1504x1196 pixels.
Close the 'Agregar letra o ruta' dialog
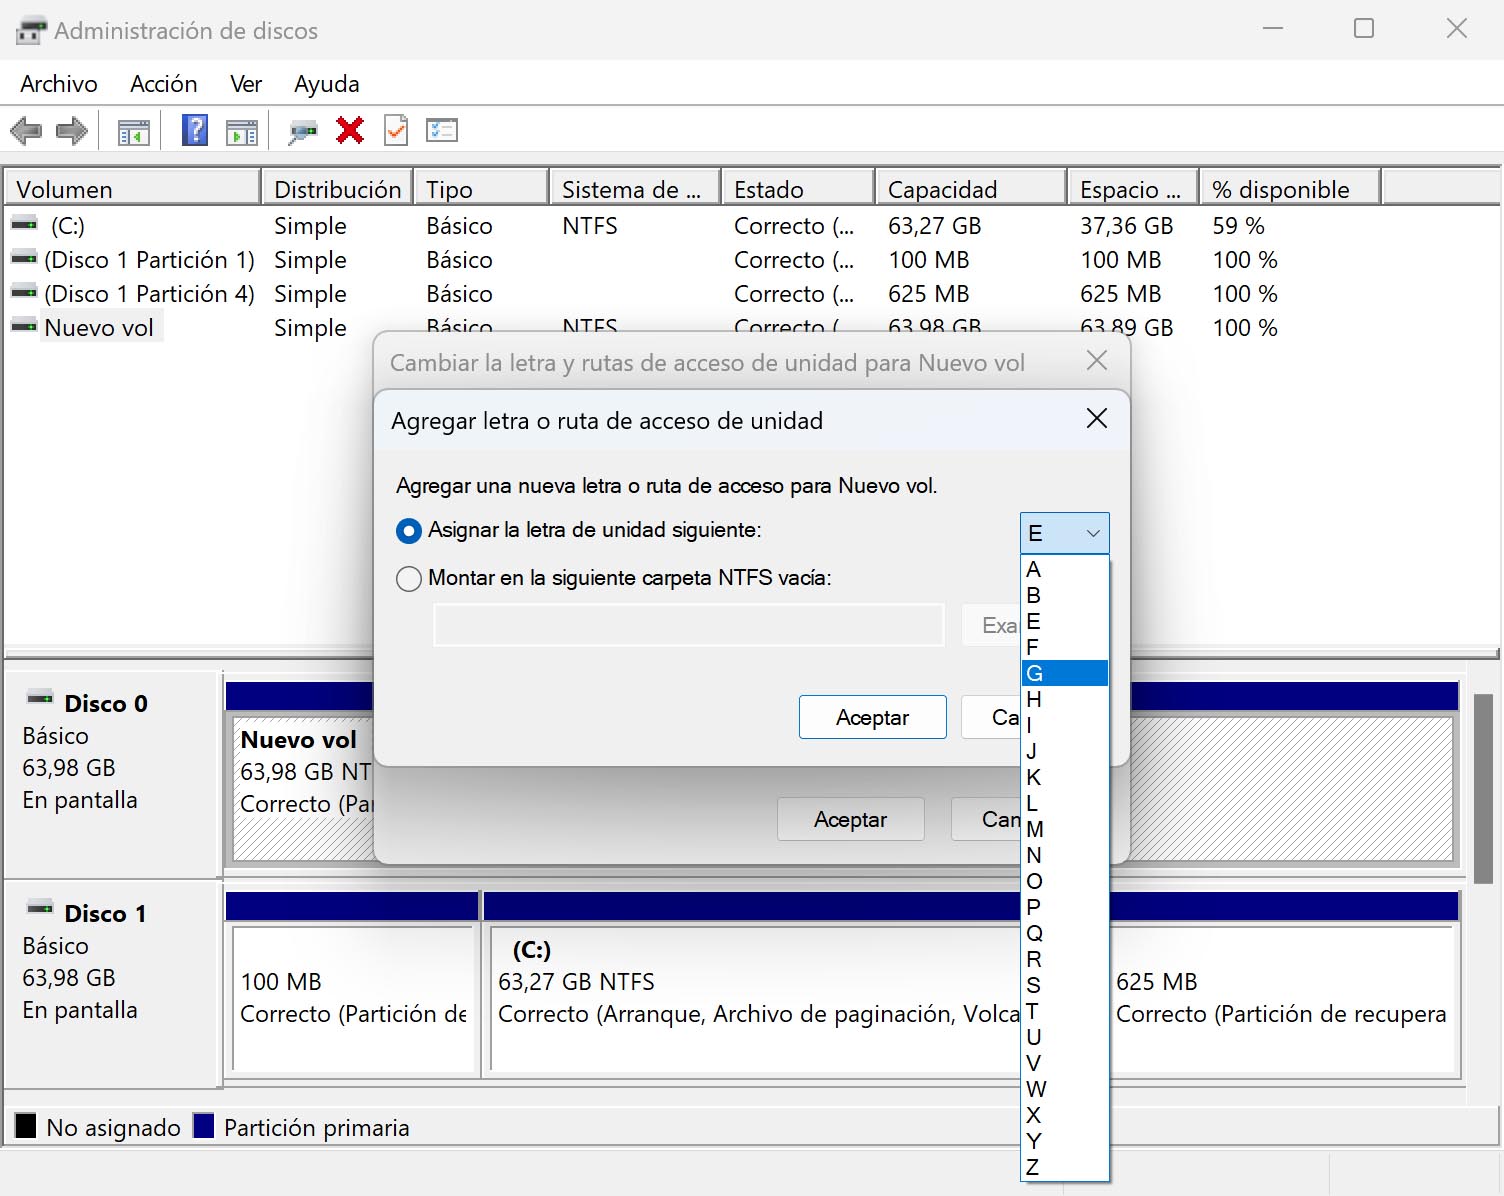1097,419
